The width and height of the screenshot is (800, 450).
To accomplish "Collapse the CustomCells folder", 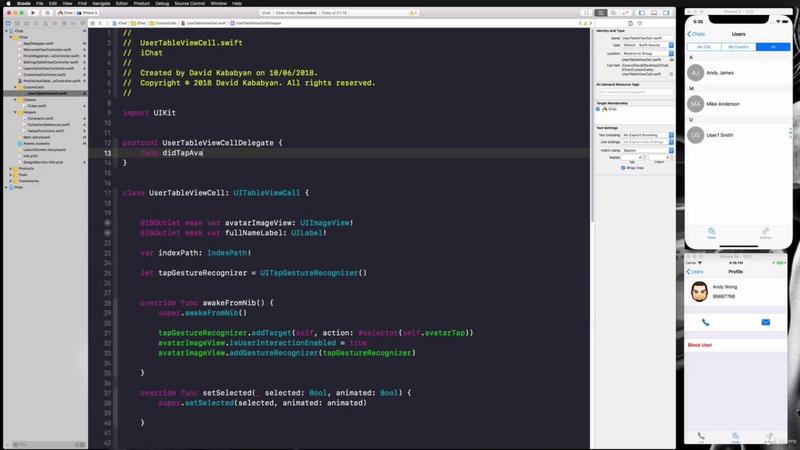I will coord(15,87).
